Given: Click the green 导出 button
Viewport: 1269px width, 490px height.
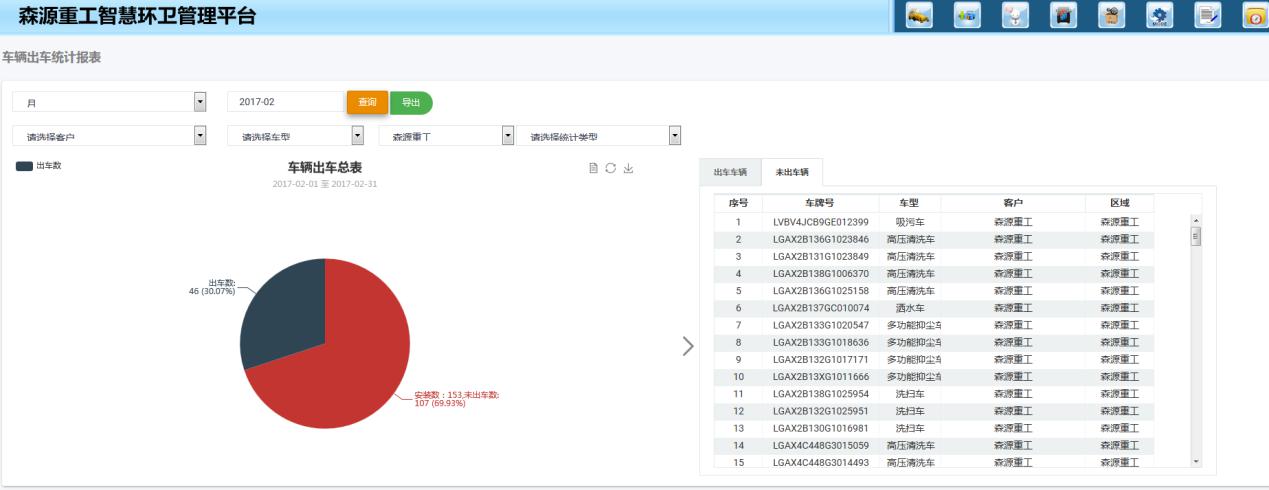Looking at the screenshot, I should [410, 102].
